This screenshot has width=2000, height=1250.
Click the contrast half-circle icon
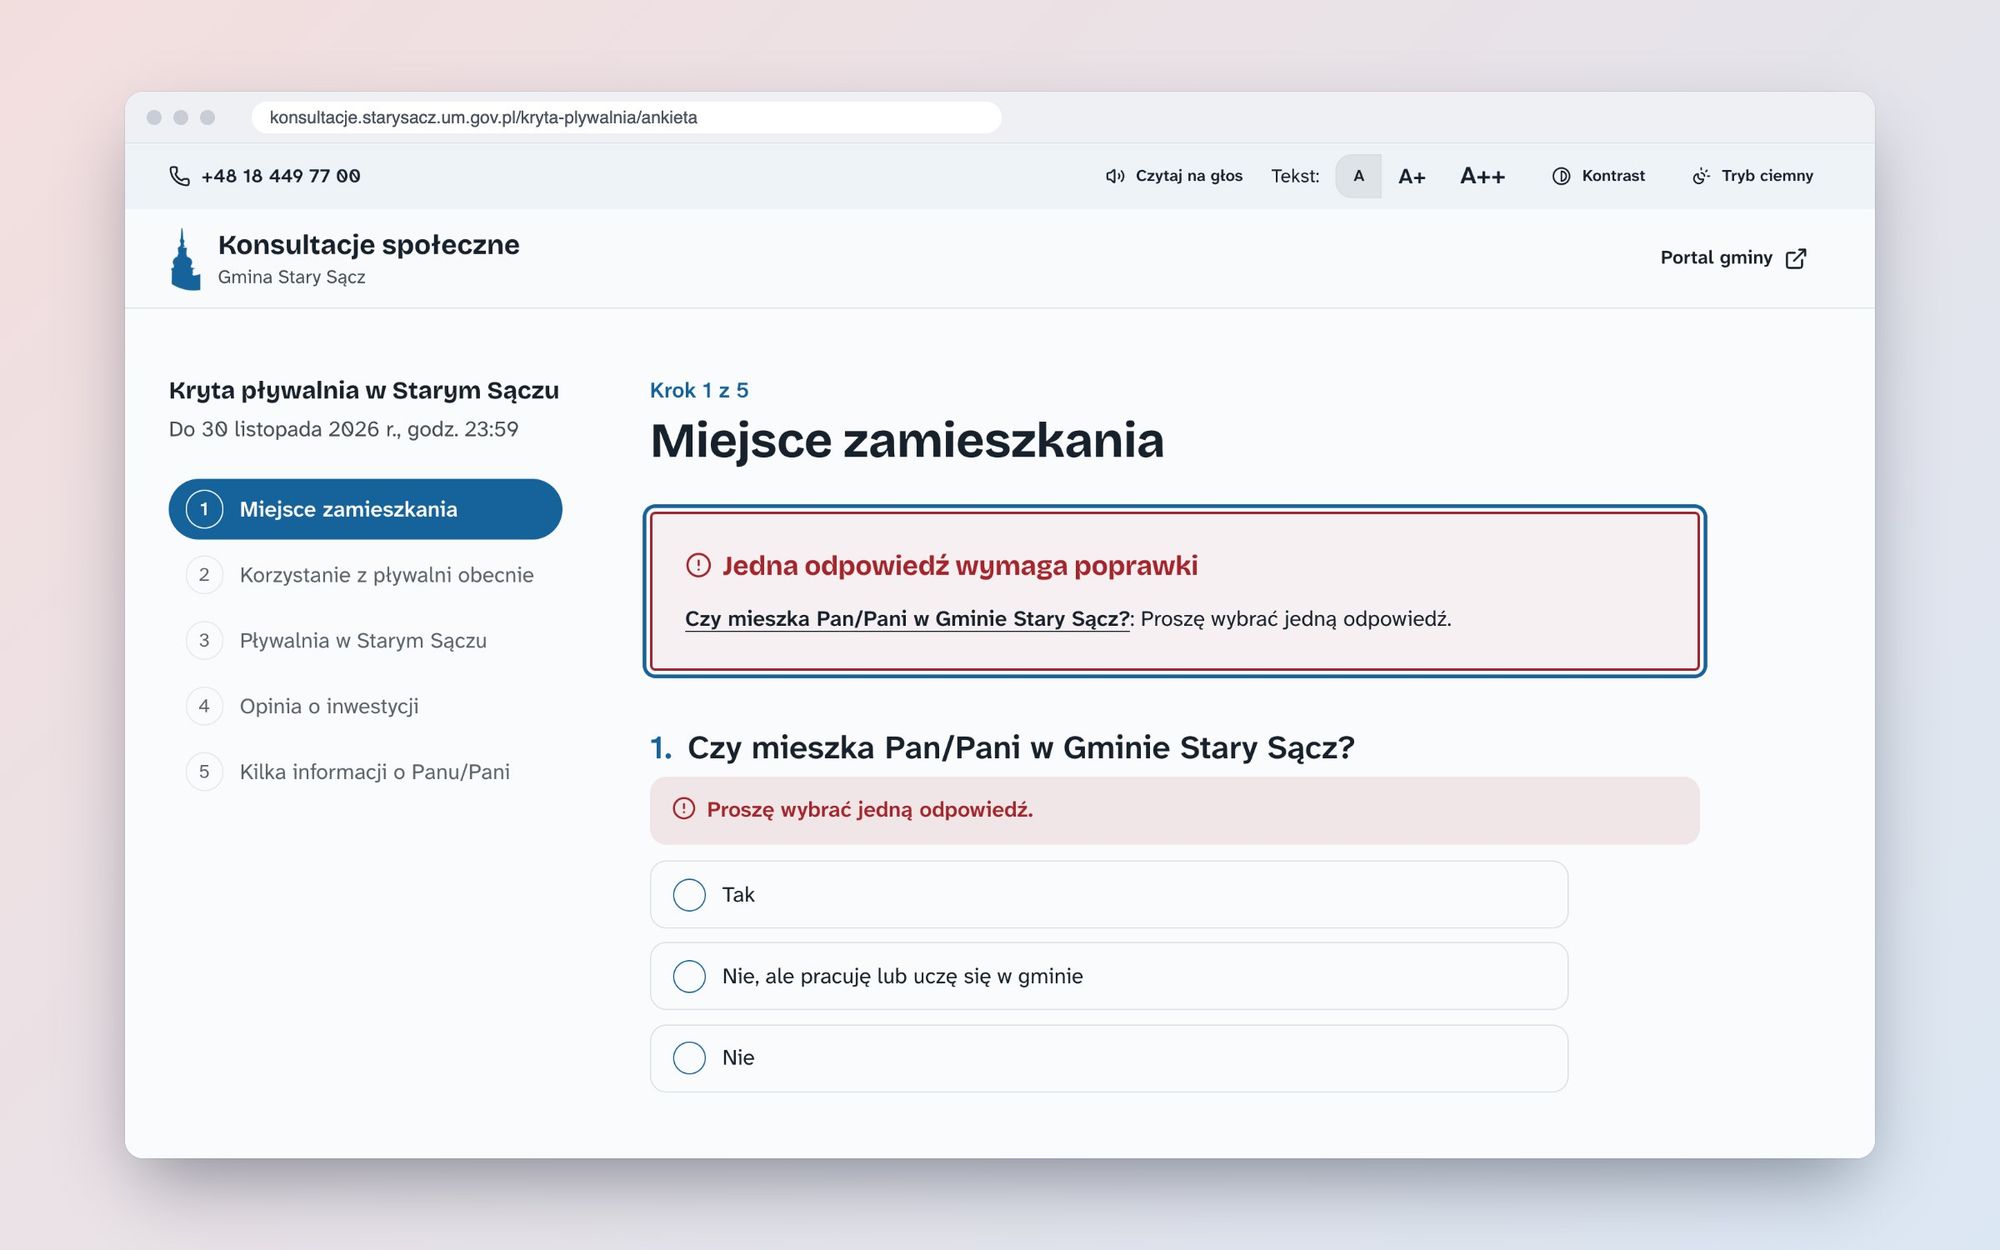pyautogui.click(x=1561, y=176)
